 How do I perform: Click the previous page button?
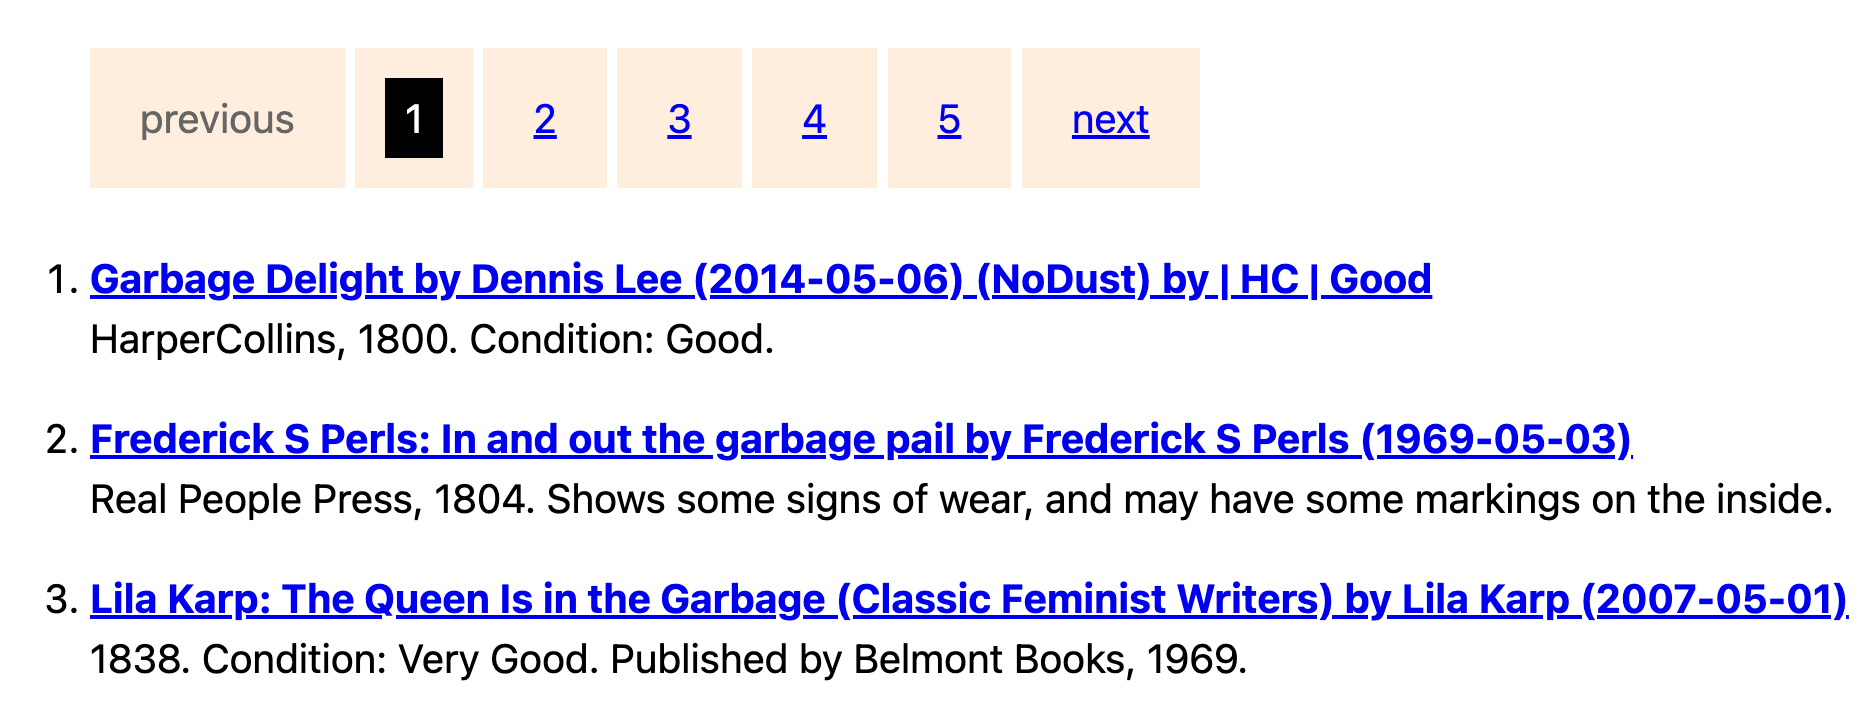[218, 118]
